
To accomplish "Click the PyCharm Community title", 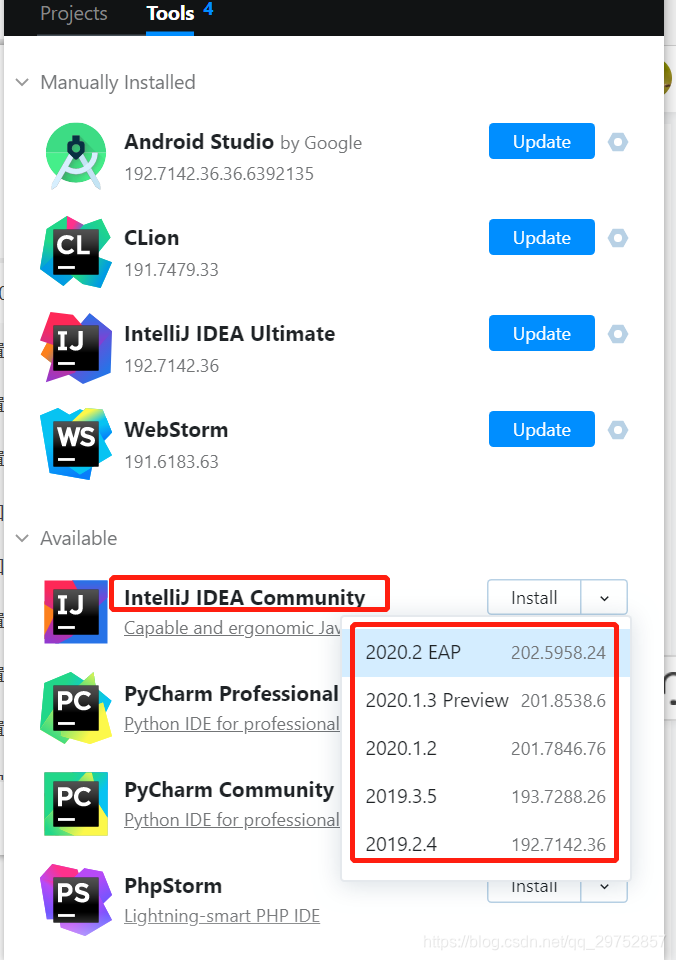I will [x=229, y=790].
